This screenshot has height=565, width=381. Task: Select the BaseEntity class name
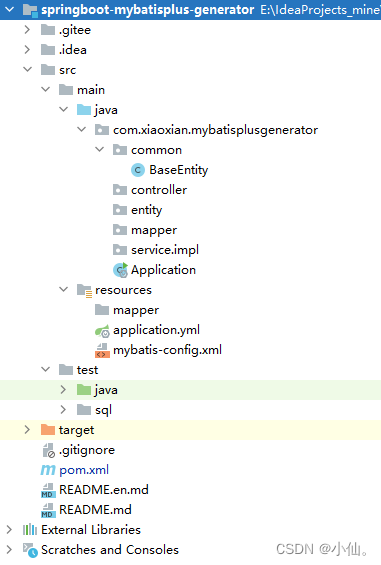point(179,170)
